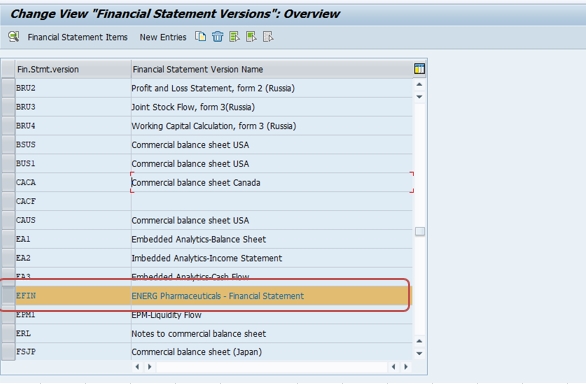Select the EA1 version code cell
586x384 pixels.
(x=73, y=239)
